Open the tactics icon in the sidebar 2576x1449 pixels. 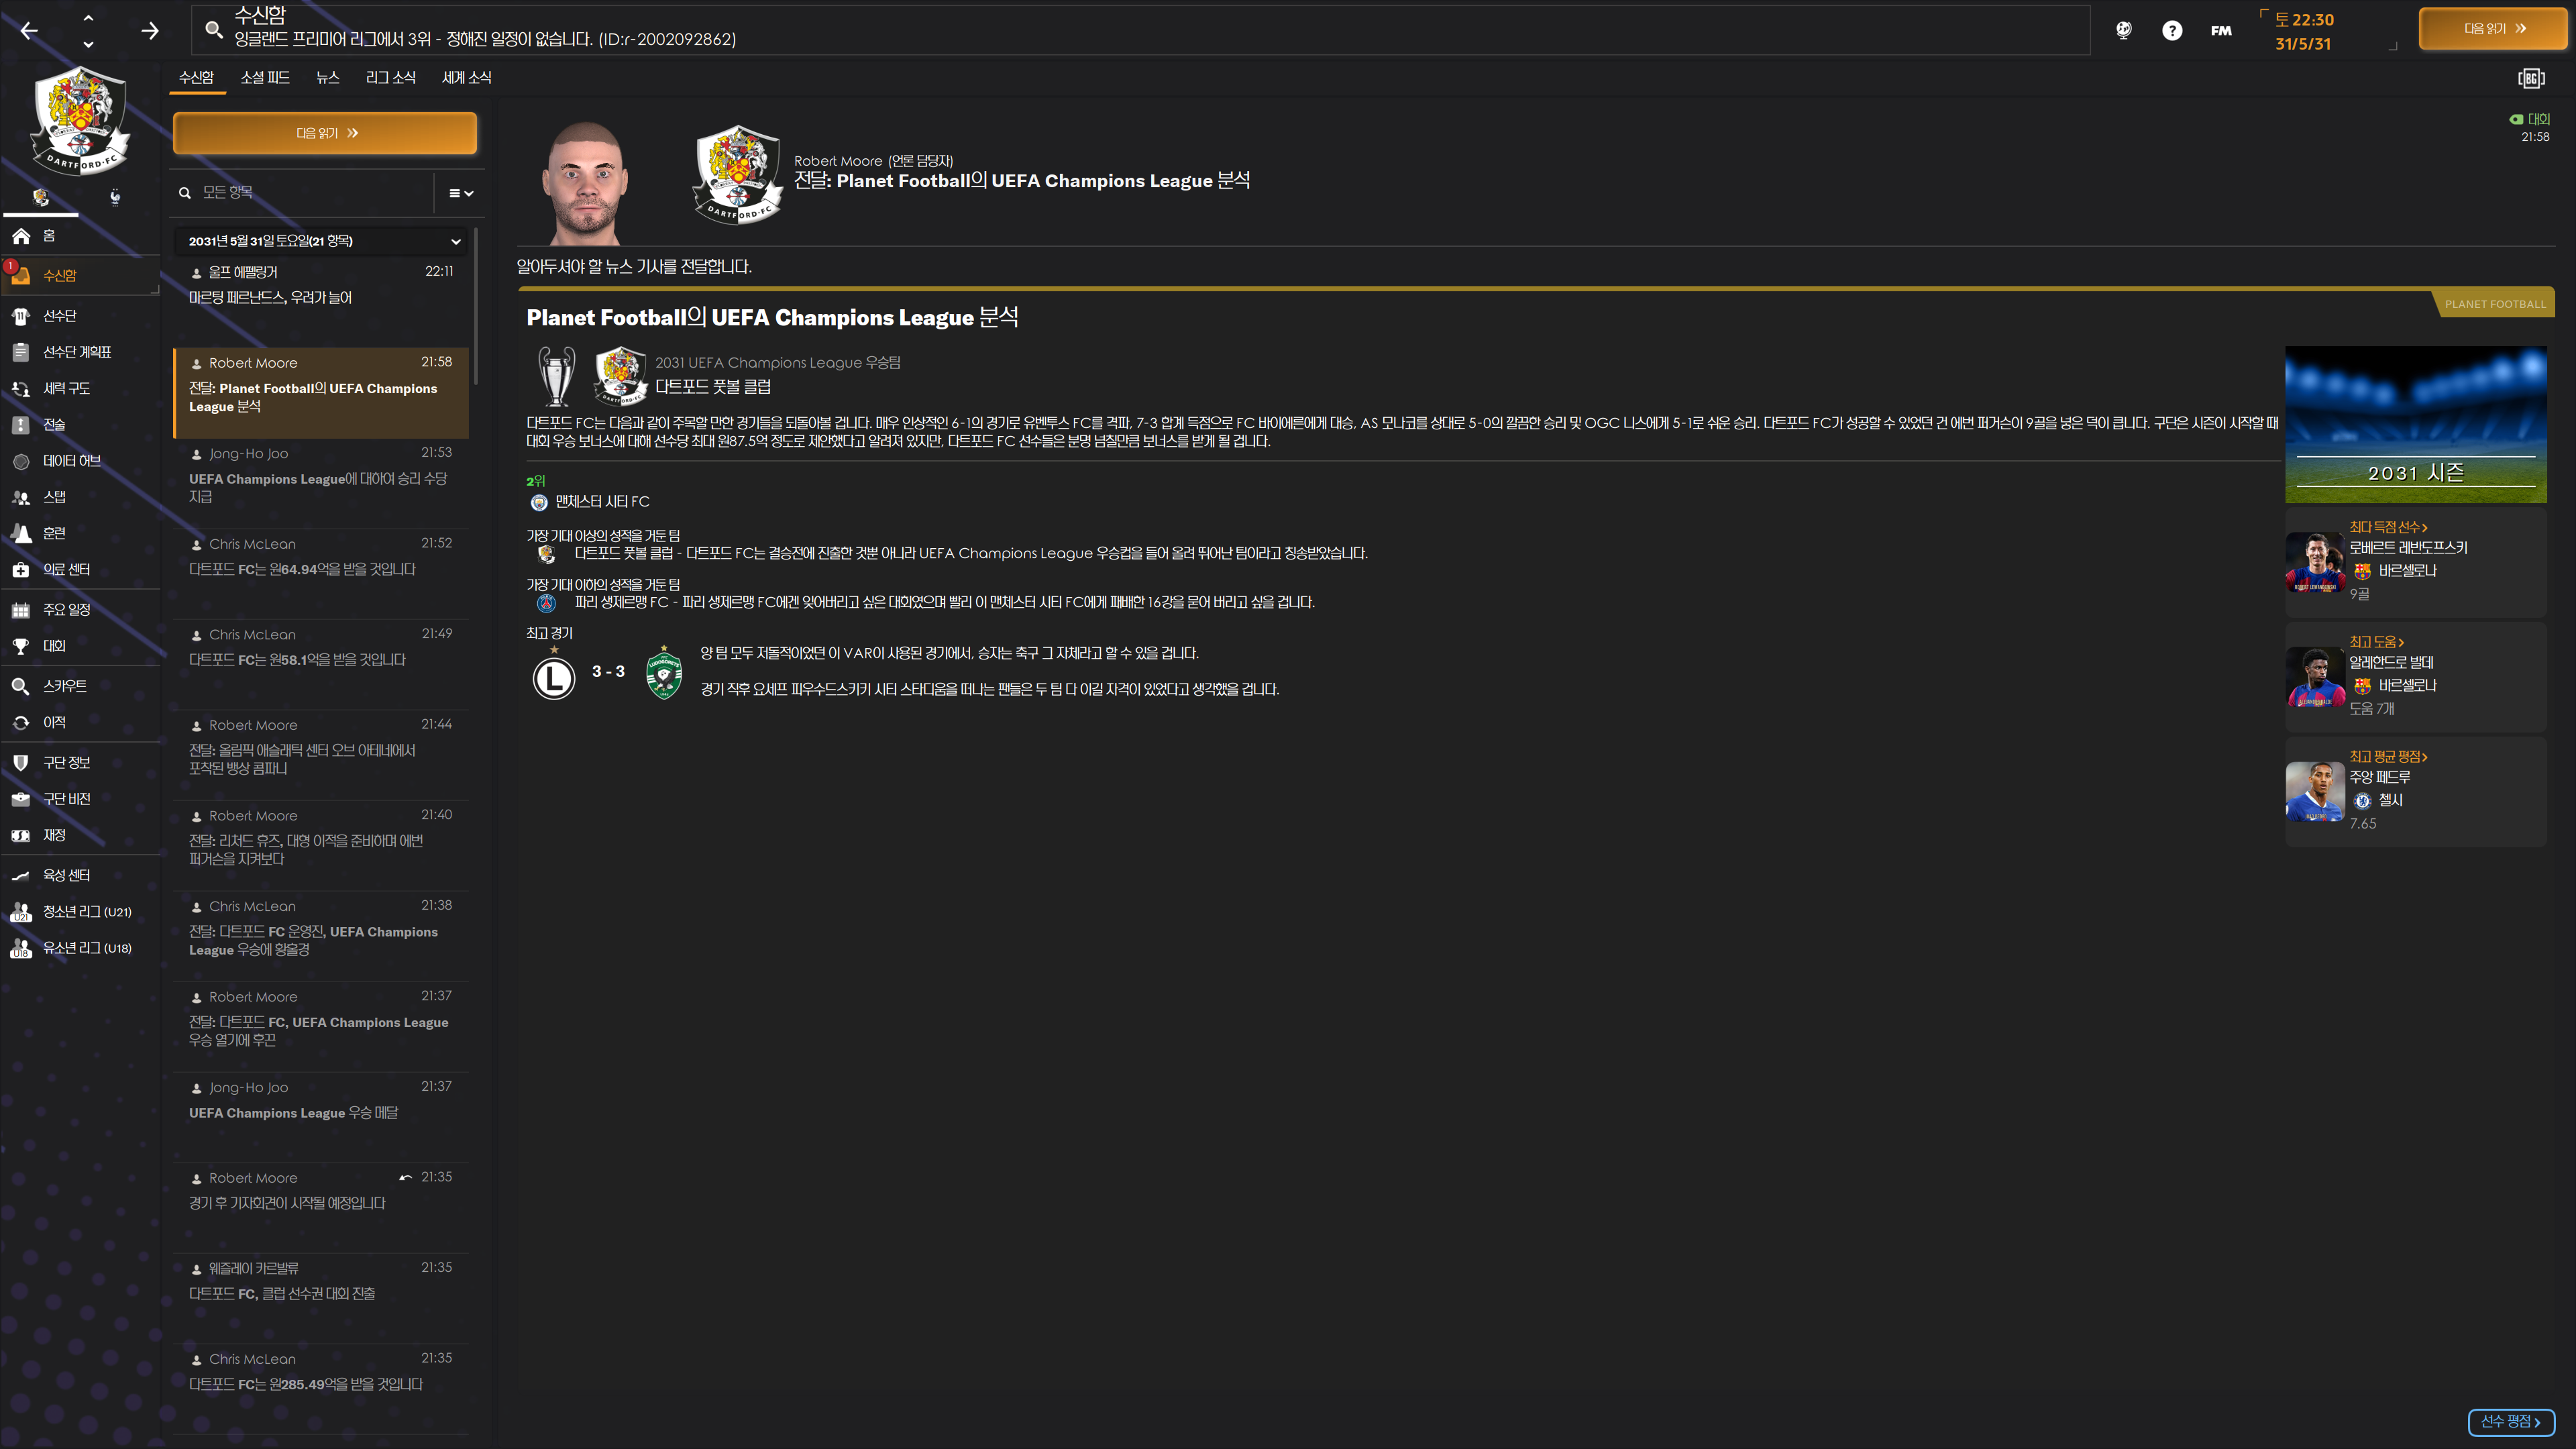21,425
